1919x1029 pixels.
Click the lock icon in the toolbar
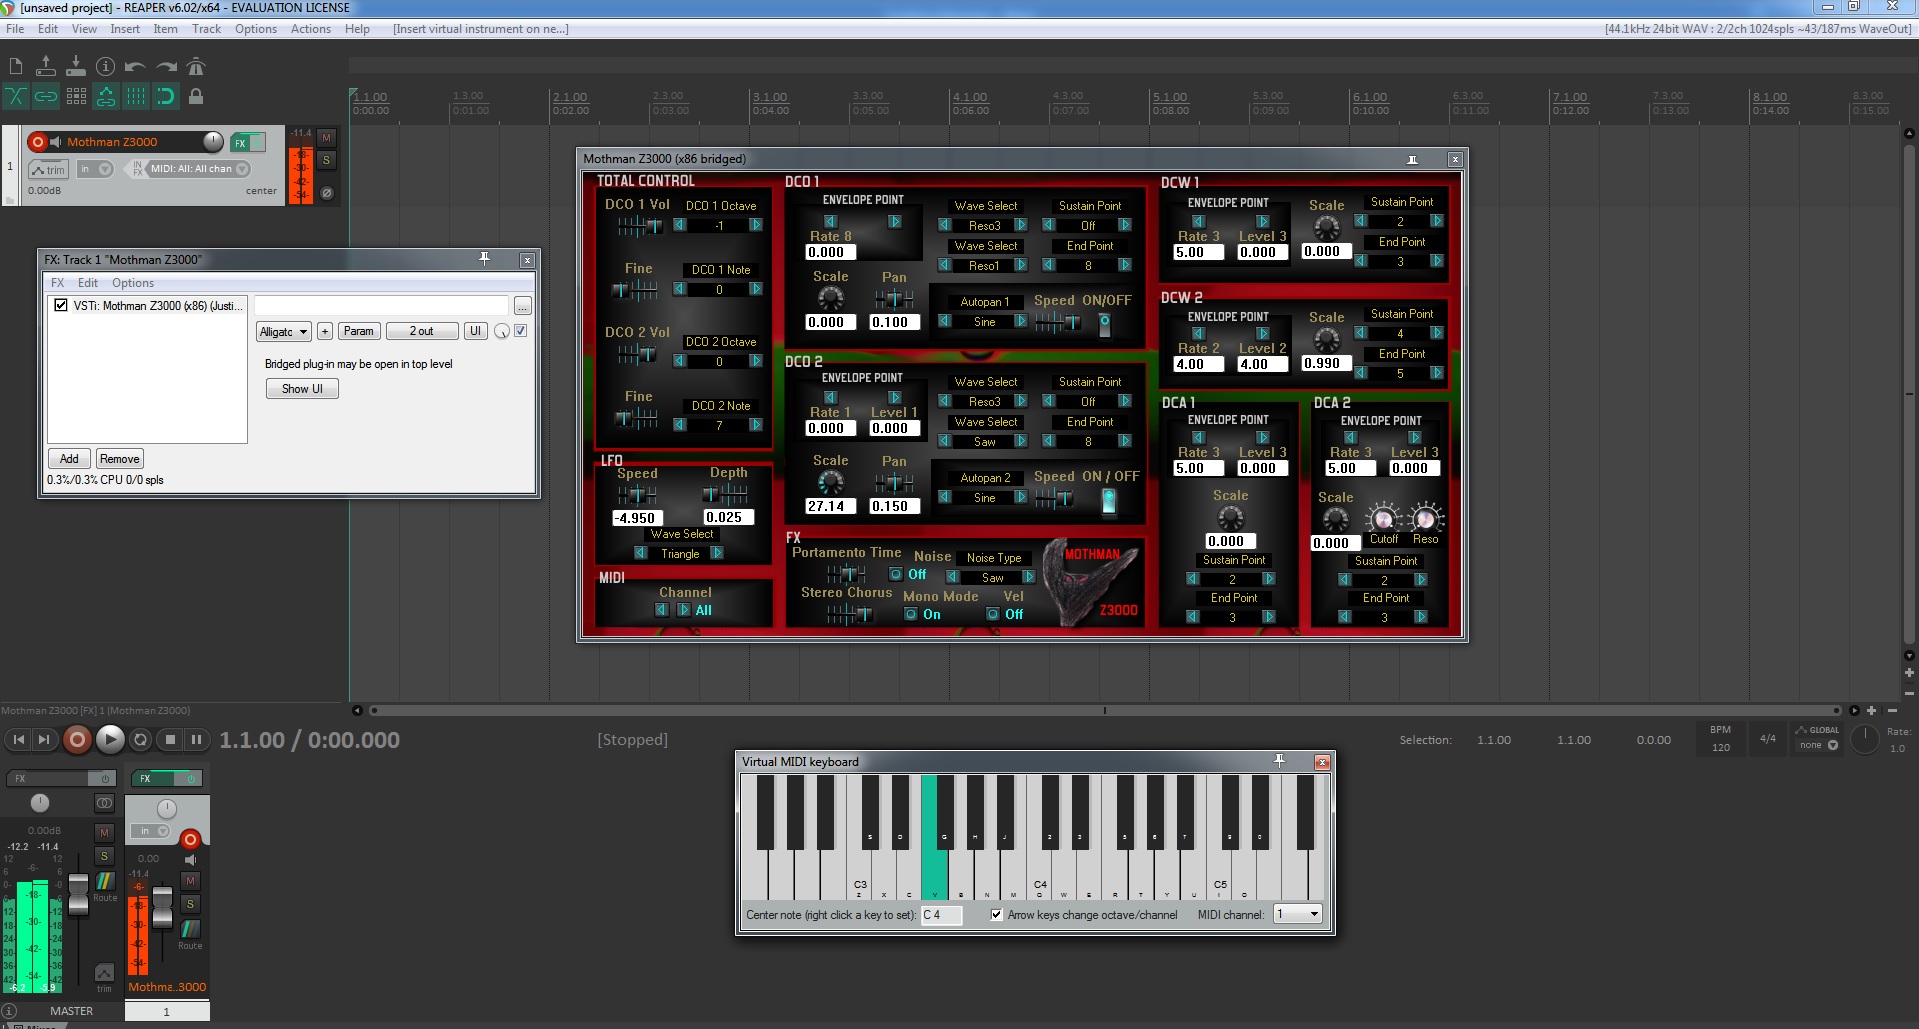pos(196,96)
